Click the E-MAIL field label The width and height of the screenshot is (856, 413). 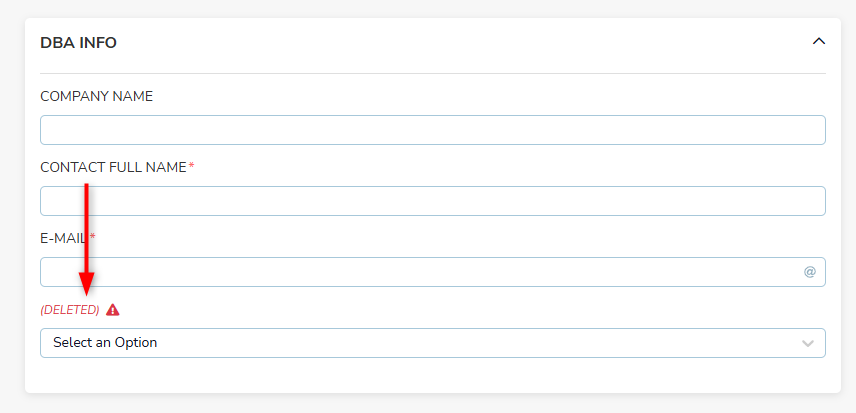point(63,238)
